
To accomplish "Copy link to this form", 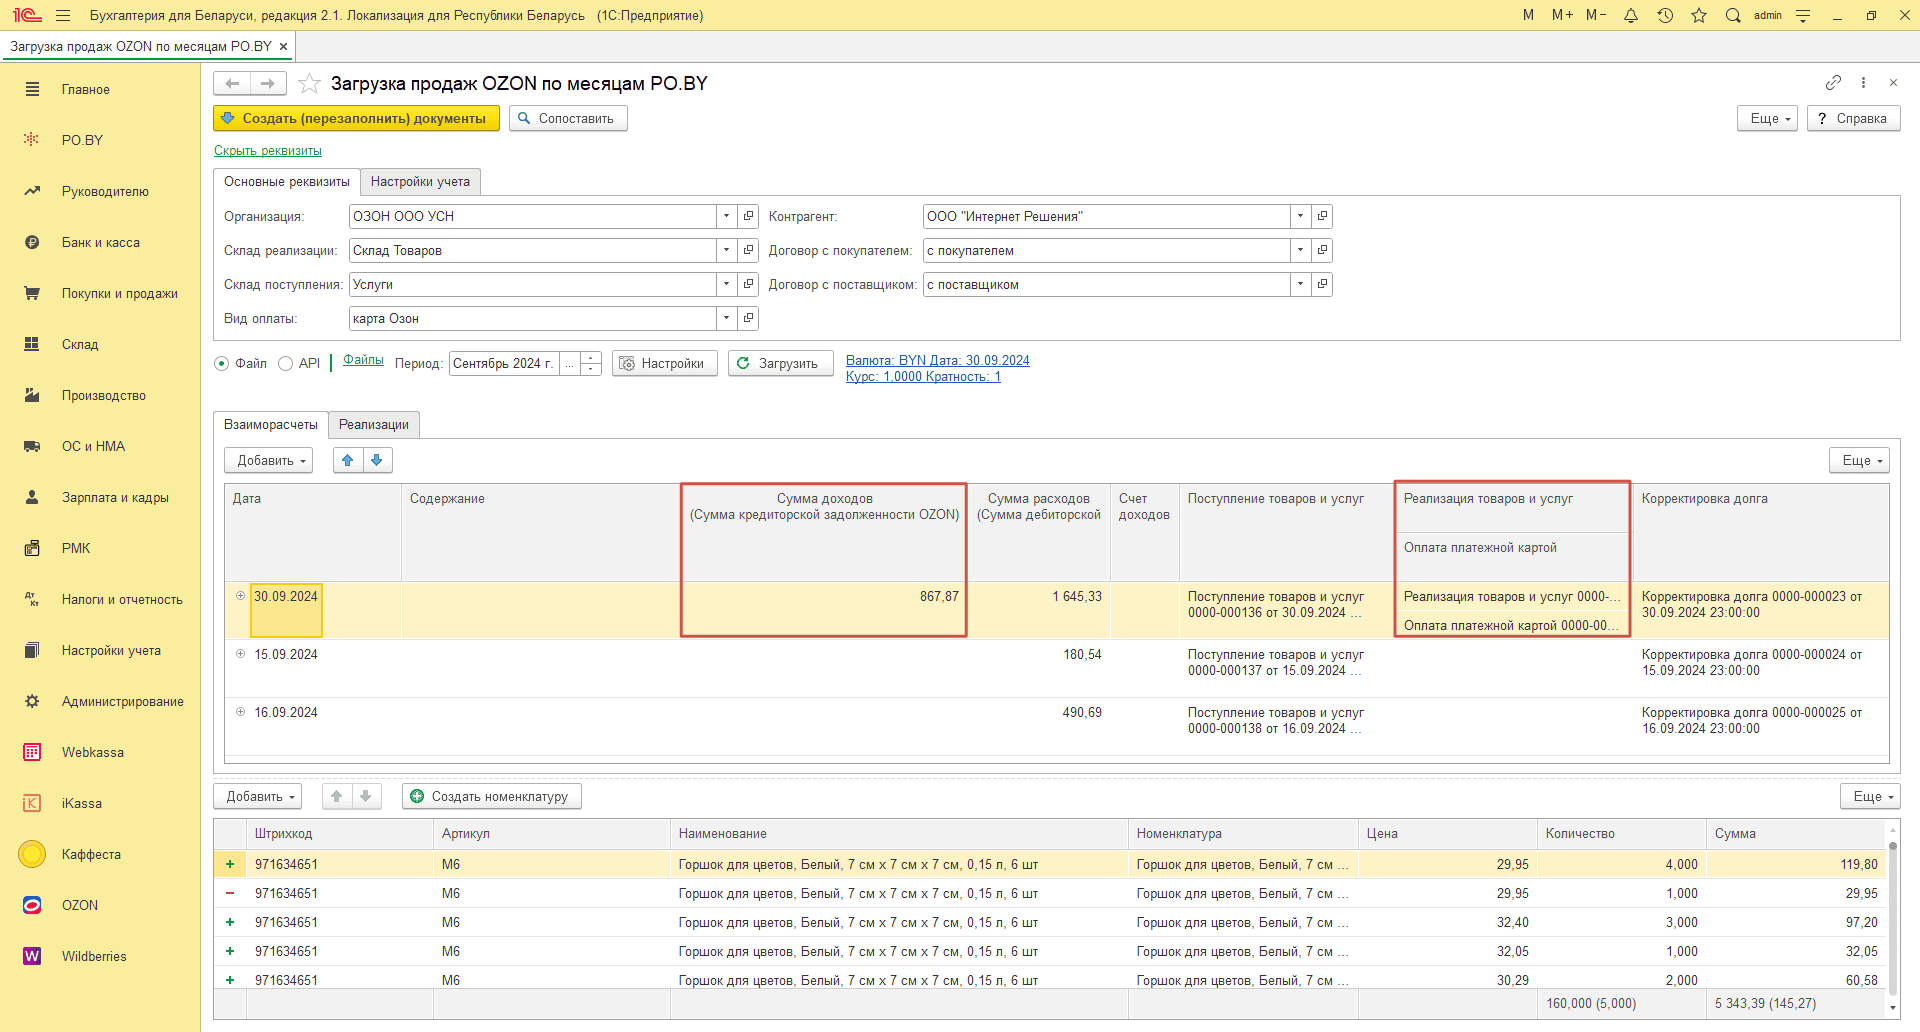I will [1833, 82].
